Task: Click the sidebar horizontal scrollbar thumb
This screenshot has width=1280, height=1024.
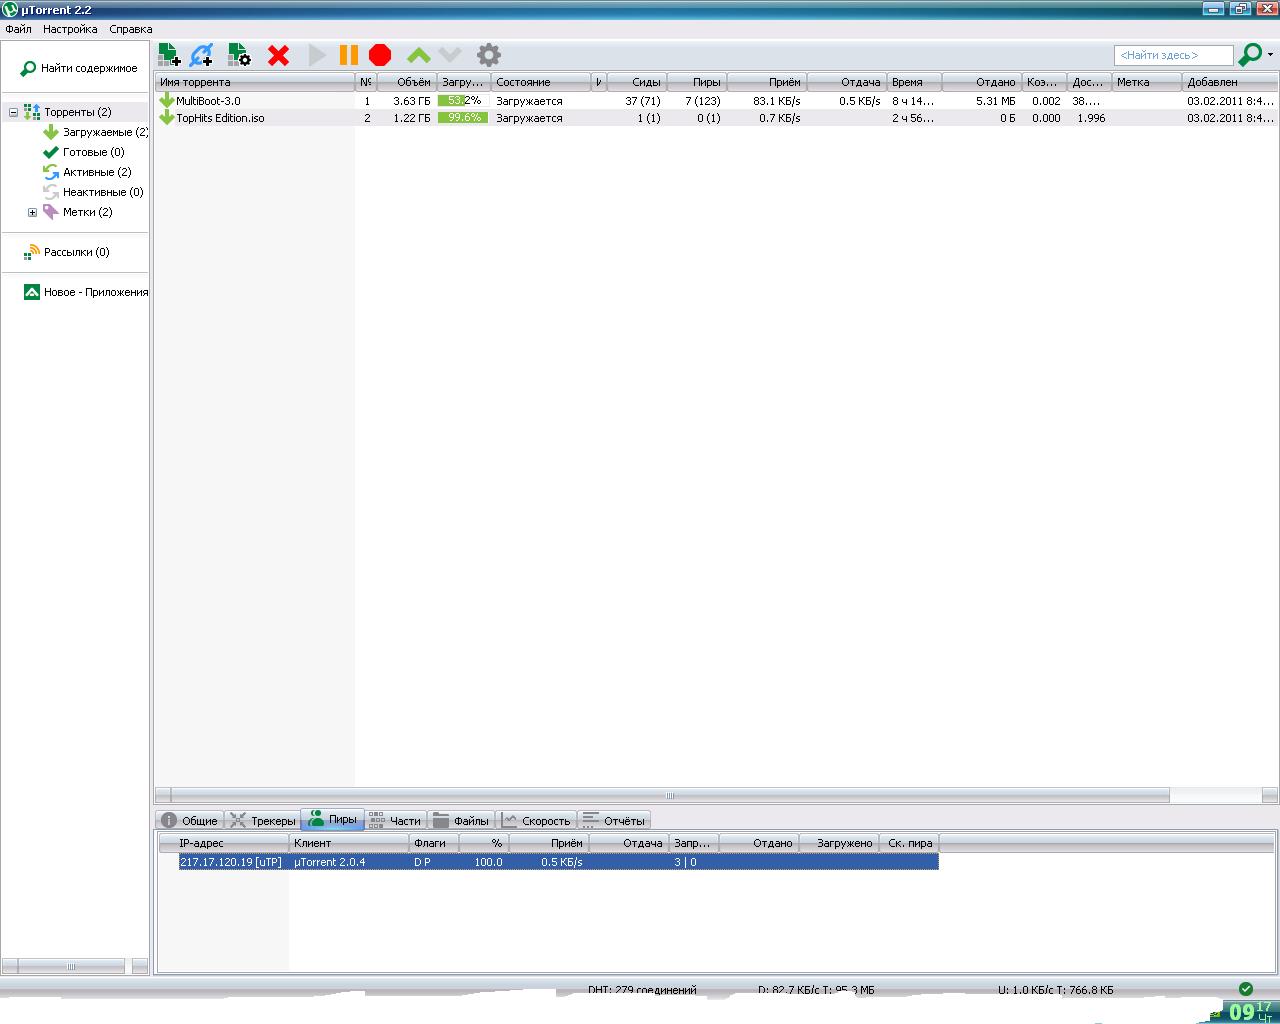Action: (x=71, y=966)
